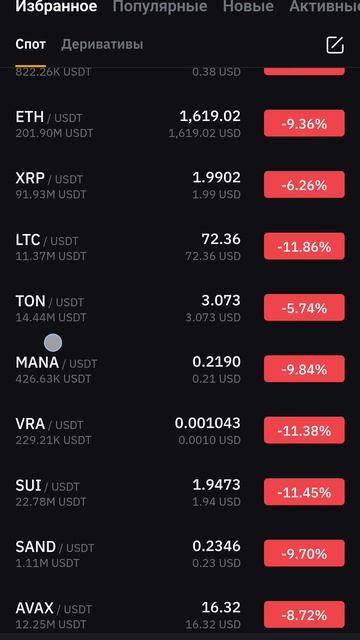360x640 pixels.
Task: Select the Избранное tab
Action: pos(56,6)
